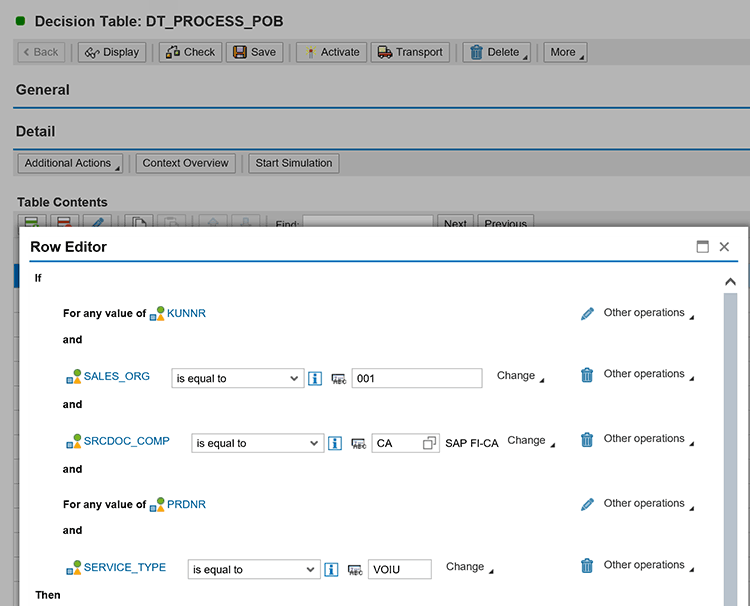Click the trash icon in the SALES_ORG row
This screenshot has width=750, height=610.
pyautogui.click(x=587, y=375)
